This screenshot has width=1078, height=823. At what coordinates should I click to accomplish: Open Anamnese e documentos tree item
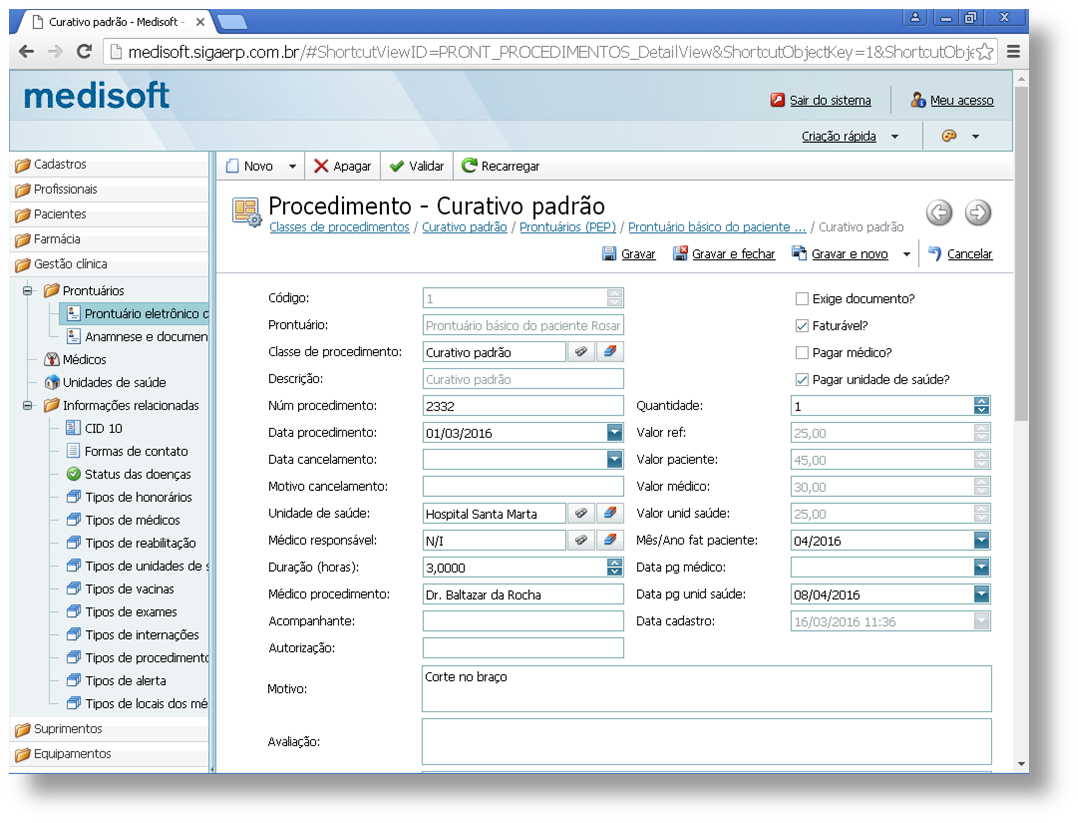(137, 337)
